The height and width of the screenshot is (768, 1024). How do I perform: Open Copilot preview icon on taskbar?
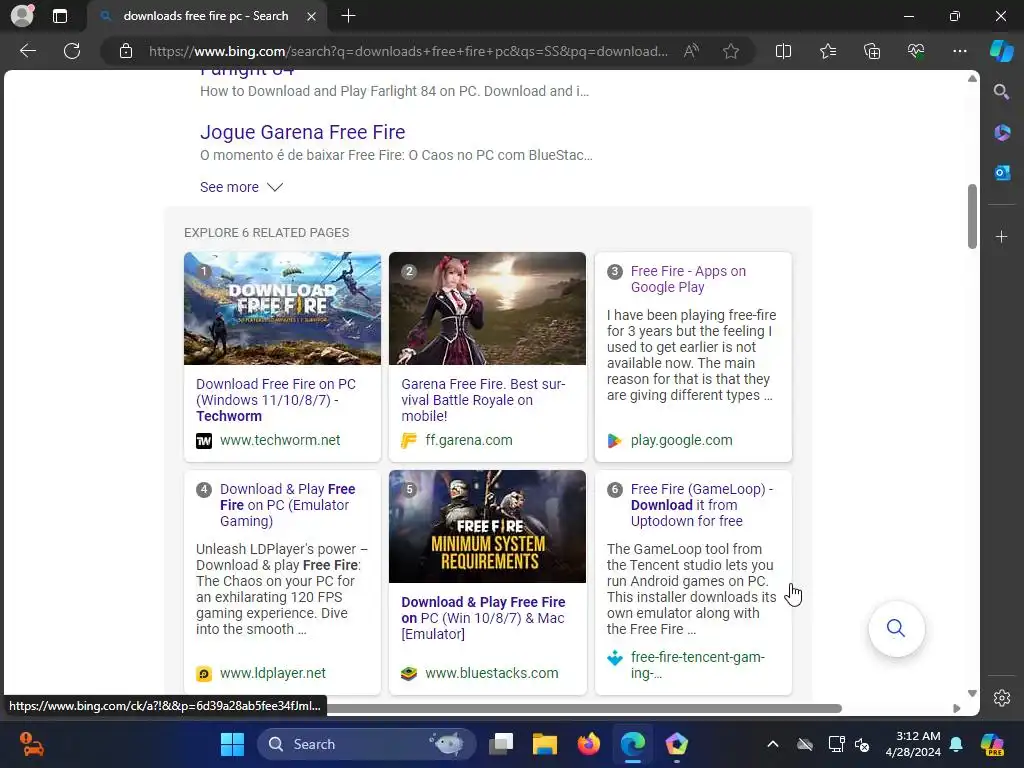coord(992,744)
